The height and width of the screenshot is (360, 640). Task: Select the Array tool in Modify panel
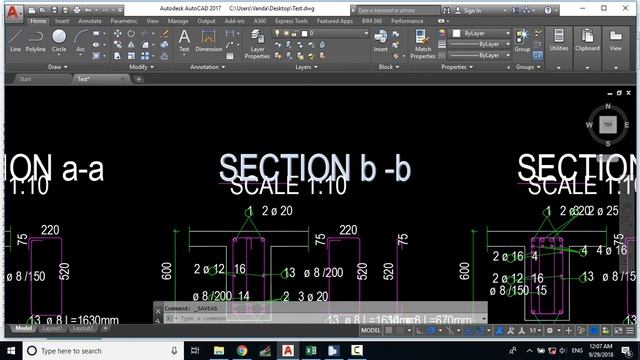point(145,56)
